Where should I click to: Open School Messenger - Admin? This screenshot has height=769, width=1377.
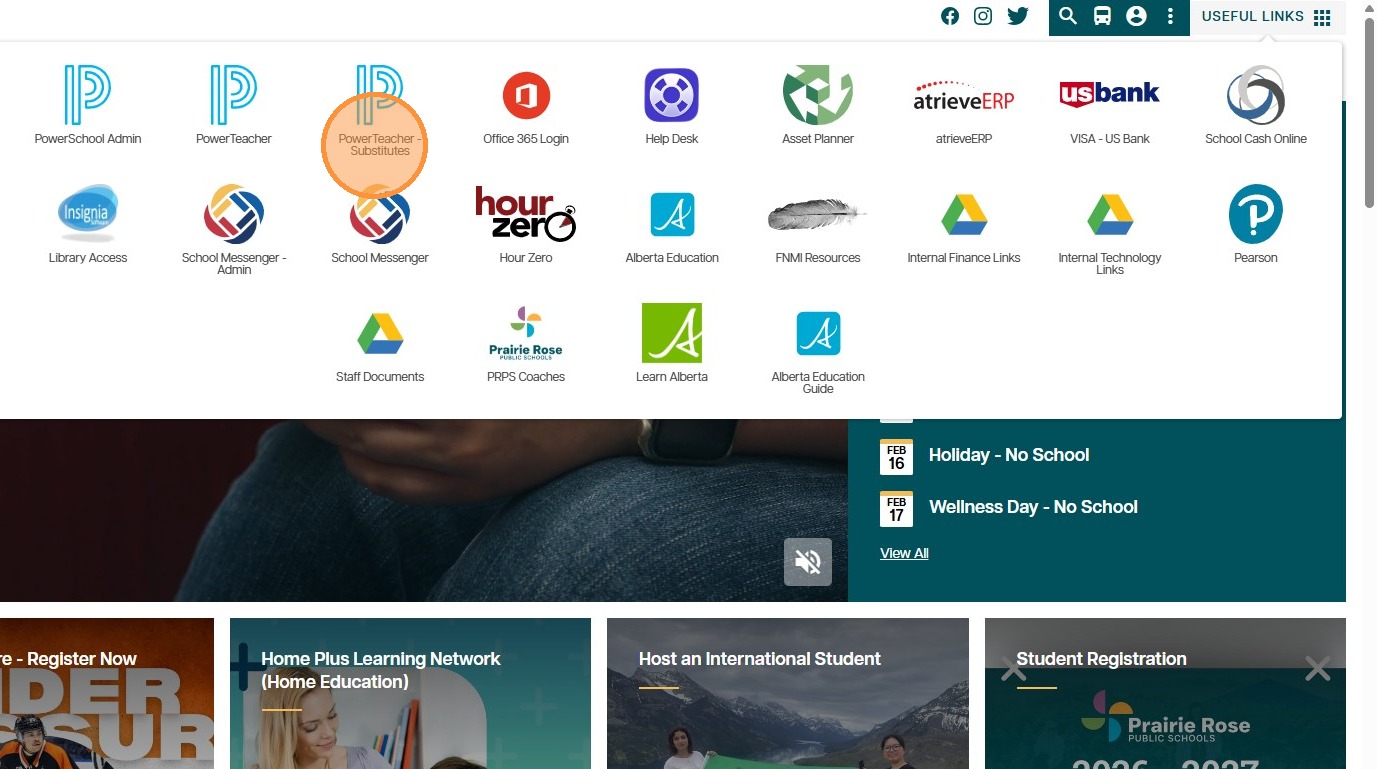point(234,230)
